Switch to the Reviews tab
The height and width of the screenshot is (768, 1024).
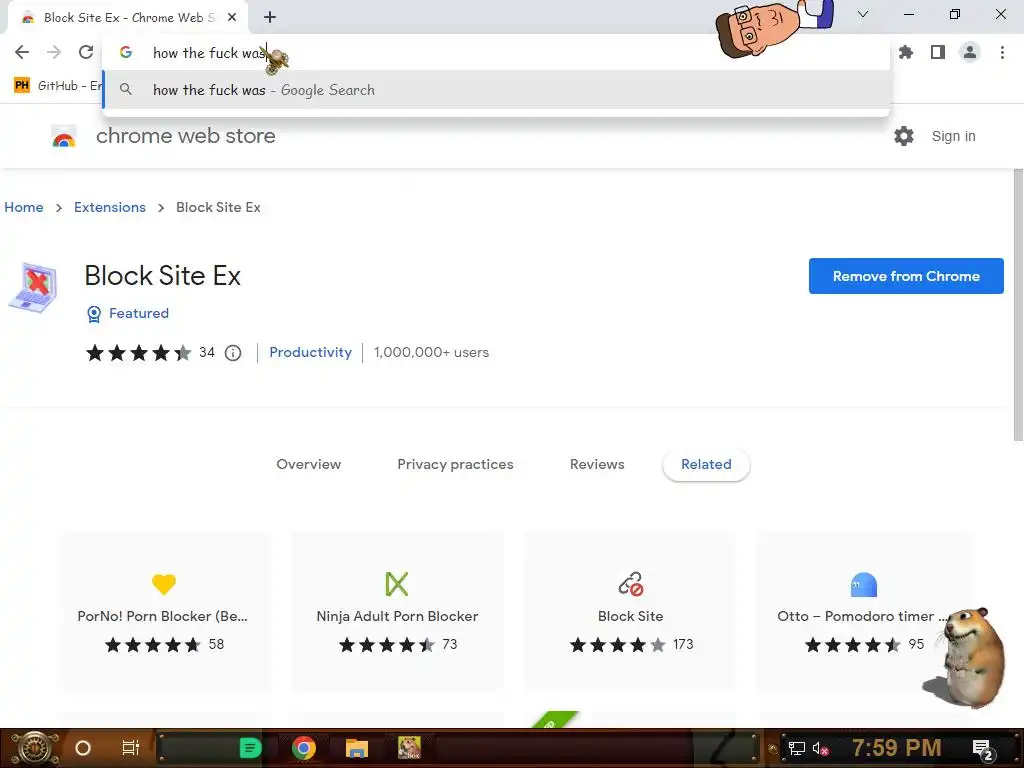(x=597, y=464)
